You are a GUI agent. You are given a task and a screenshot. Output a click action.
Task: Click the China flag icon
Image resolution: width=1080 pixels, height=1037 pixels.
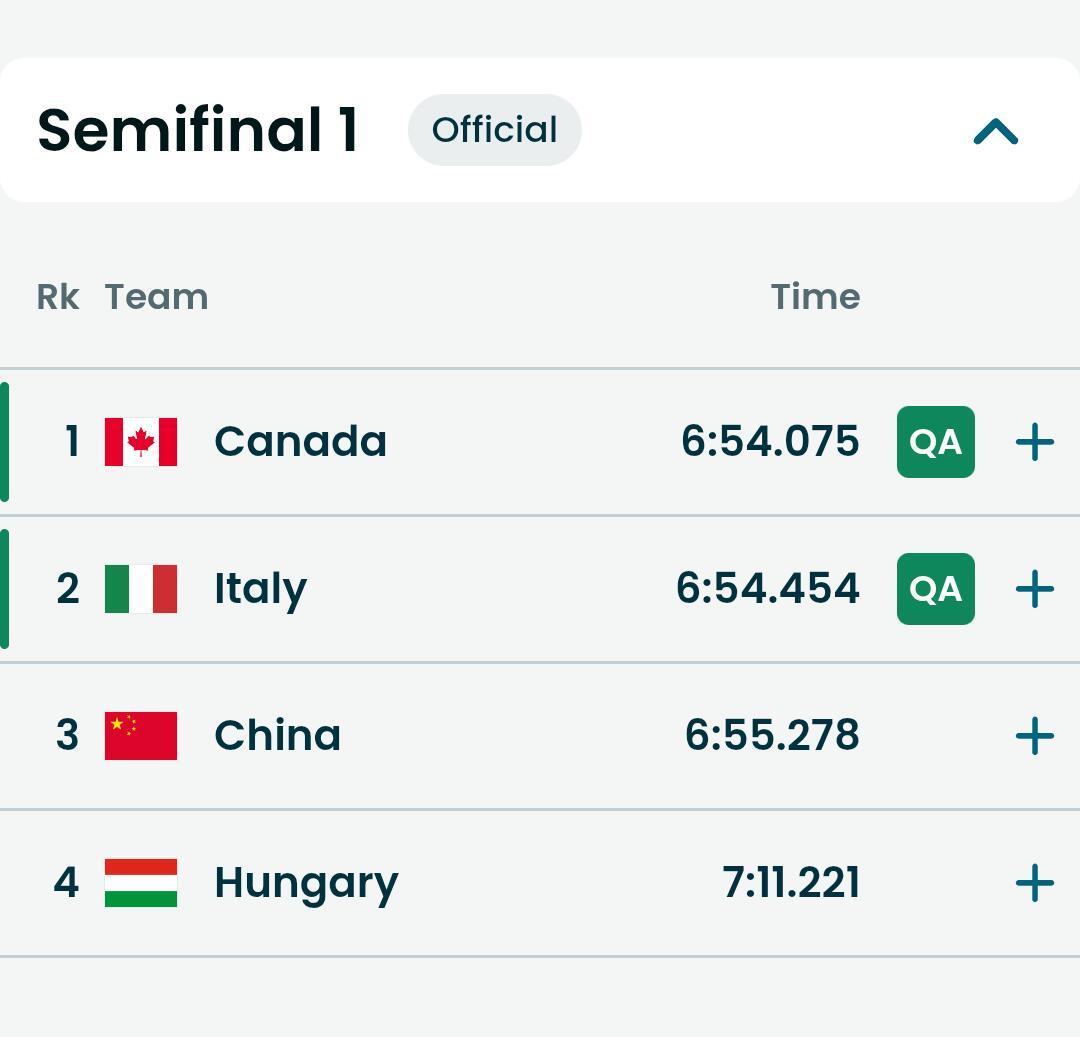[141, 736]
